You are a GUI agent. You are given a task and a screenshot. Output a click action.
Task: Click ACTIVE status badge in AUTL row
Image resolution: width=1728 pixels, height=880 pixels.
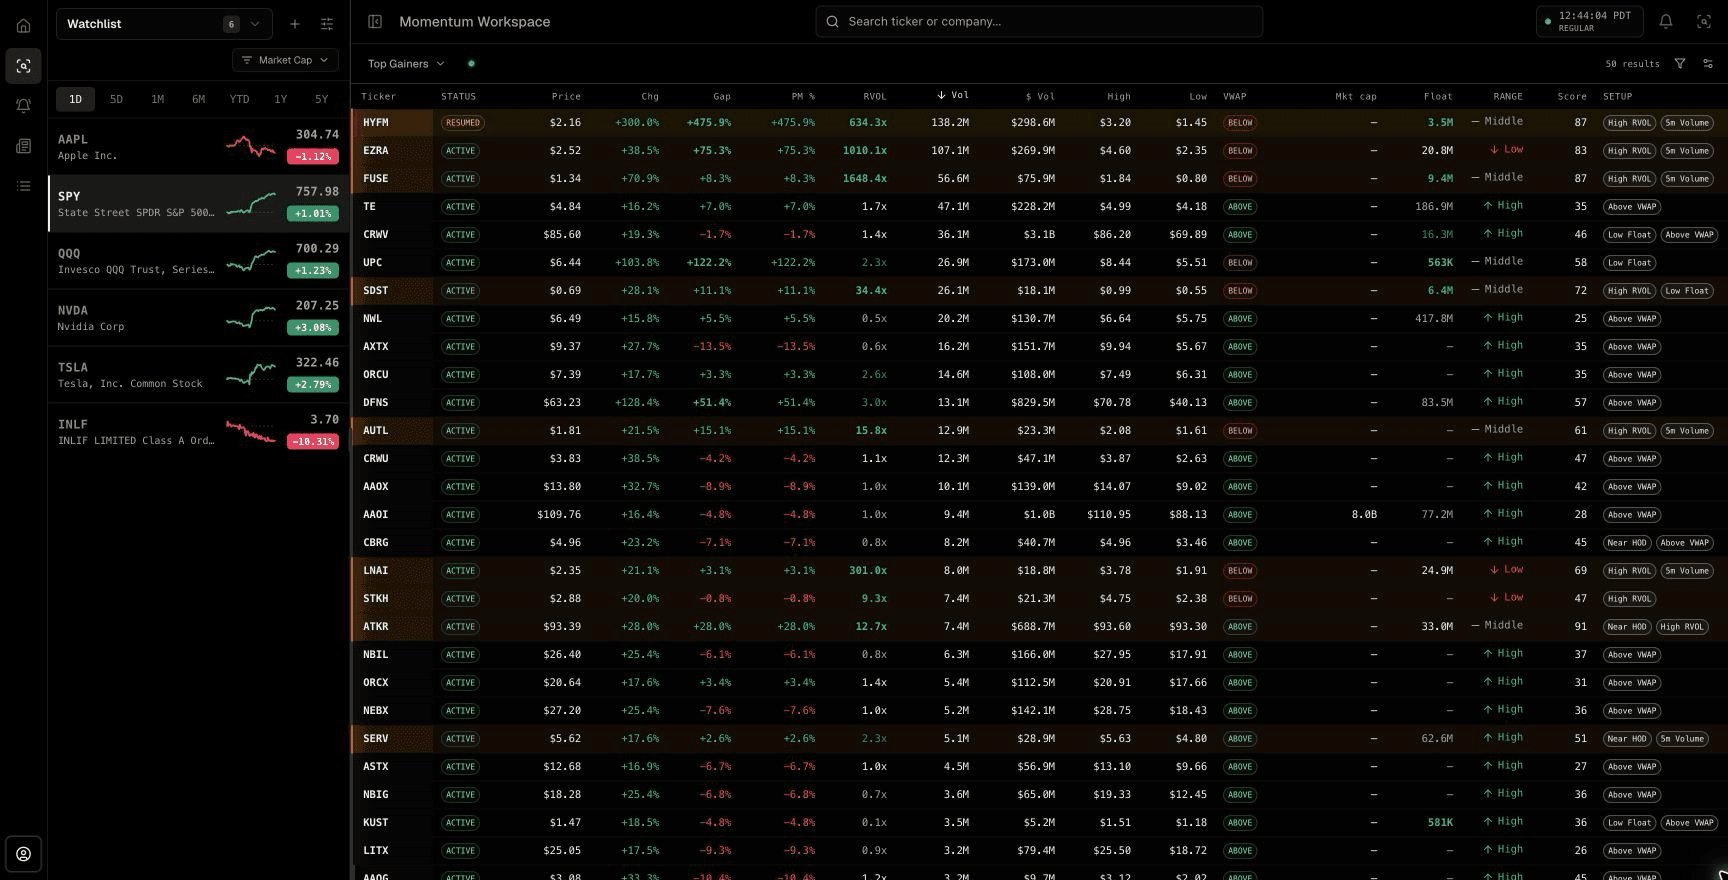(x=460, y=431)
